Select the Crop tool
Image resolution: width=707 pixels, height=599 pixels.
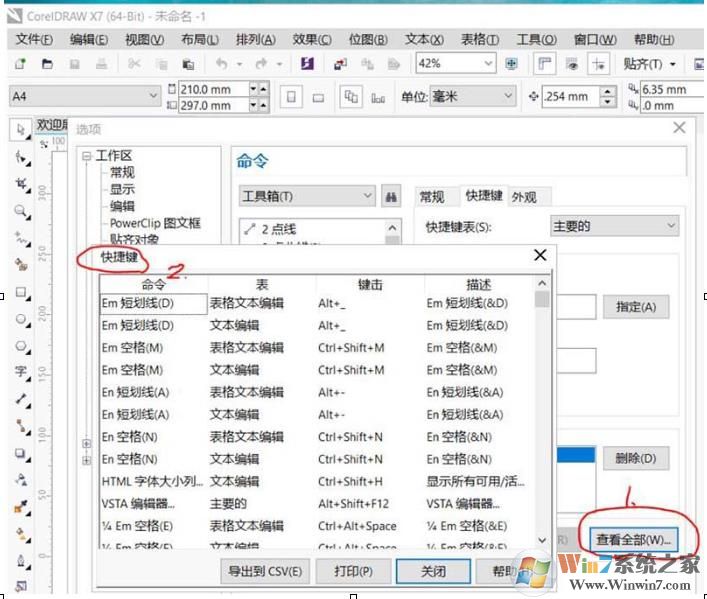coord(21,184)
